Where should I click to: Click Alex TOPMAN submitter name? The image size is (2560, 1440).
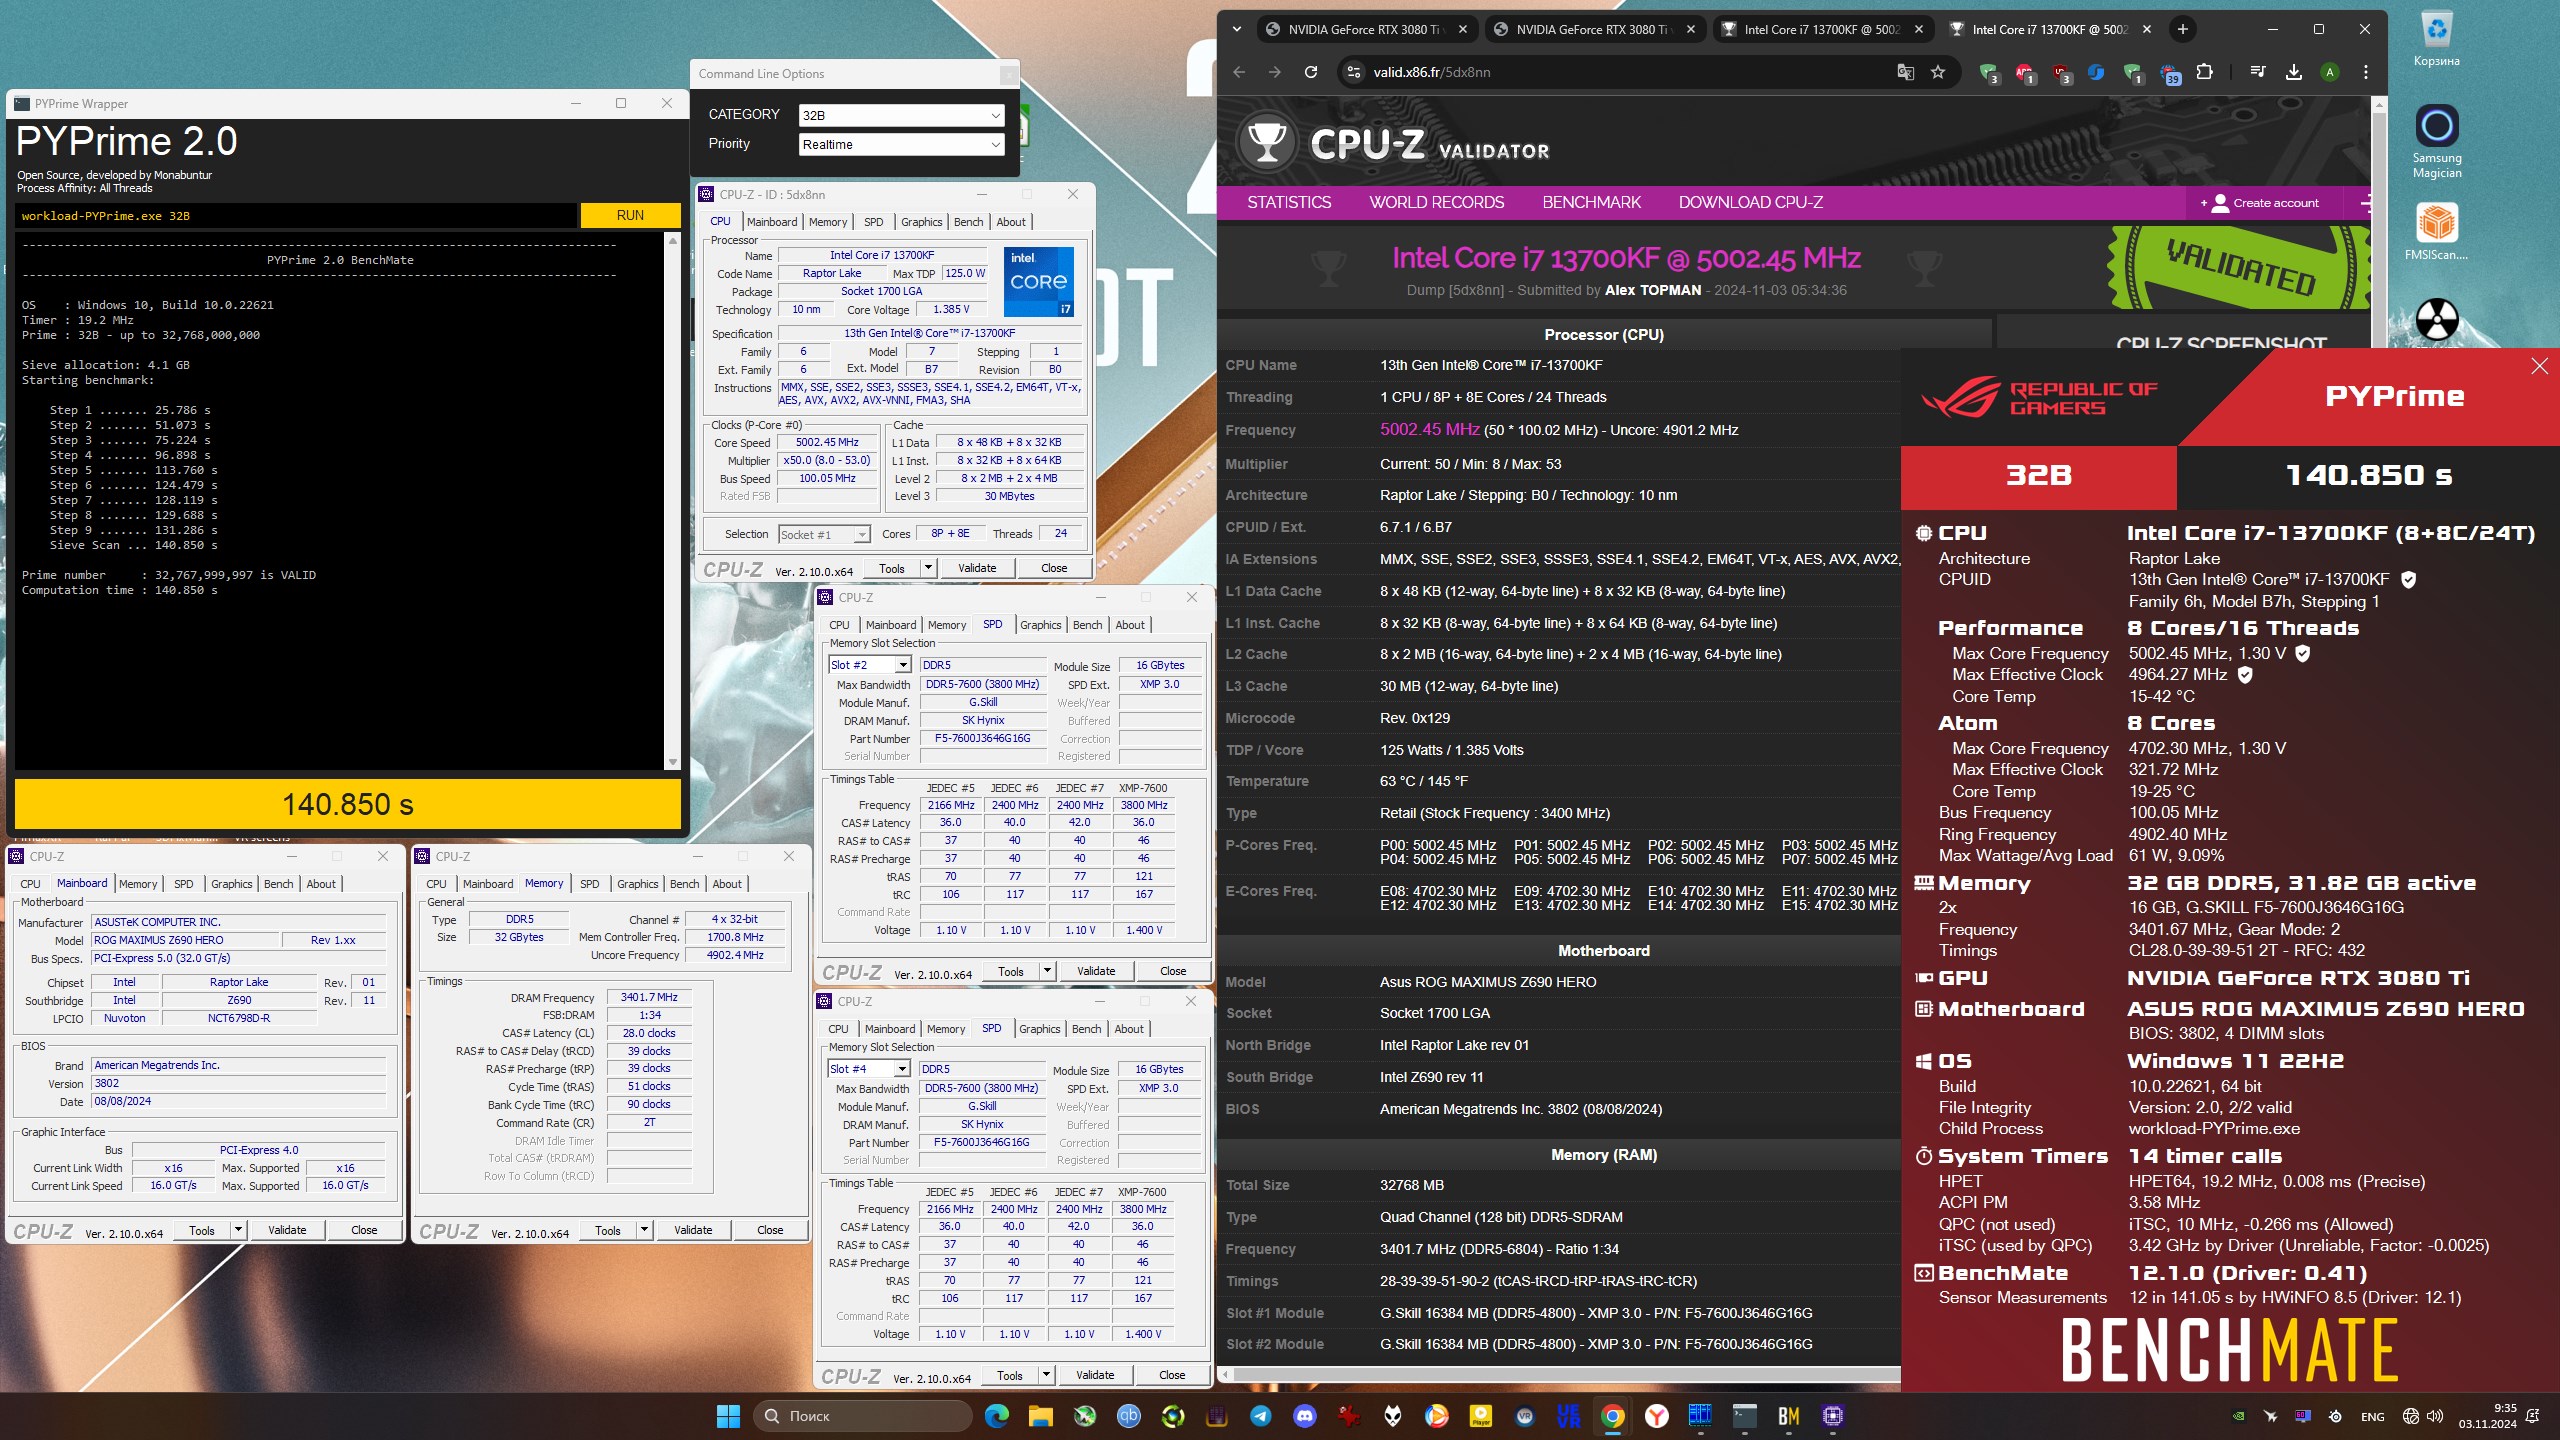coord(1652,290)
